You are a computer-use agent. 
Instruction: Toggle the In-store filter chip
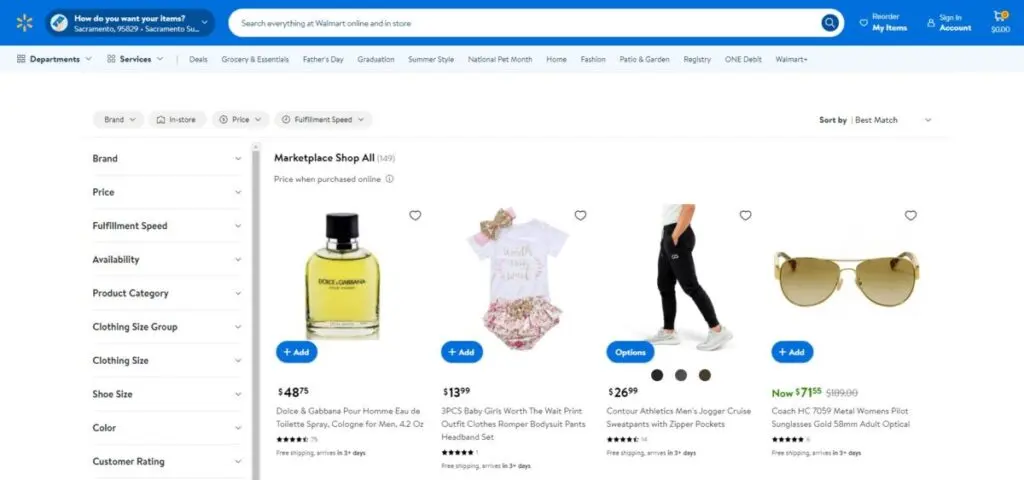click(x=177, y=120)
